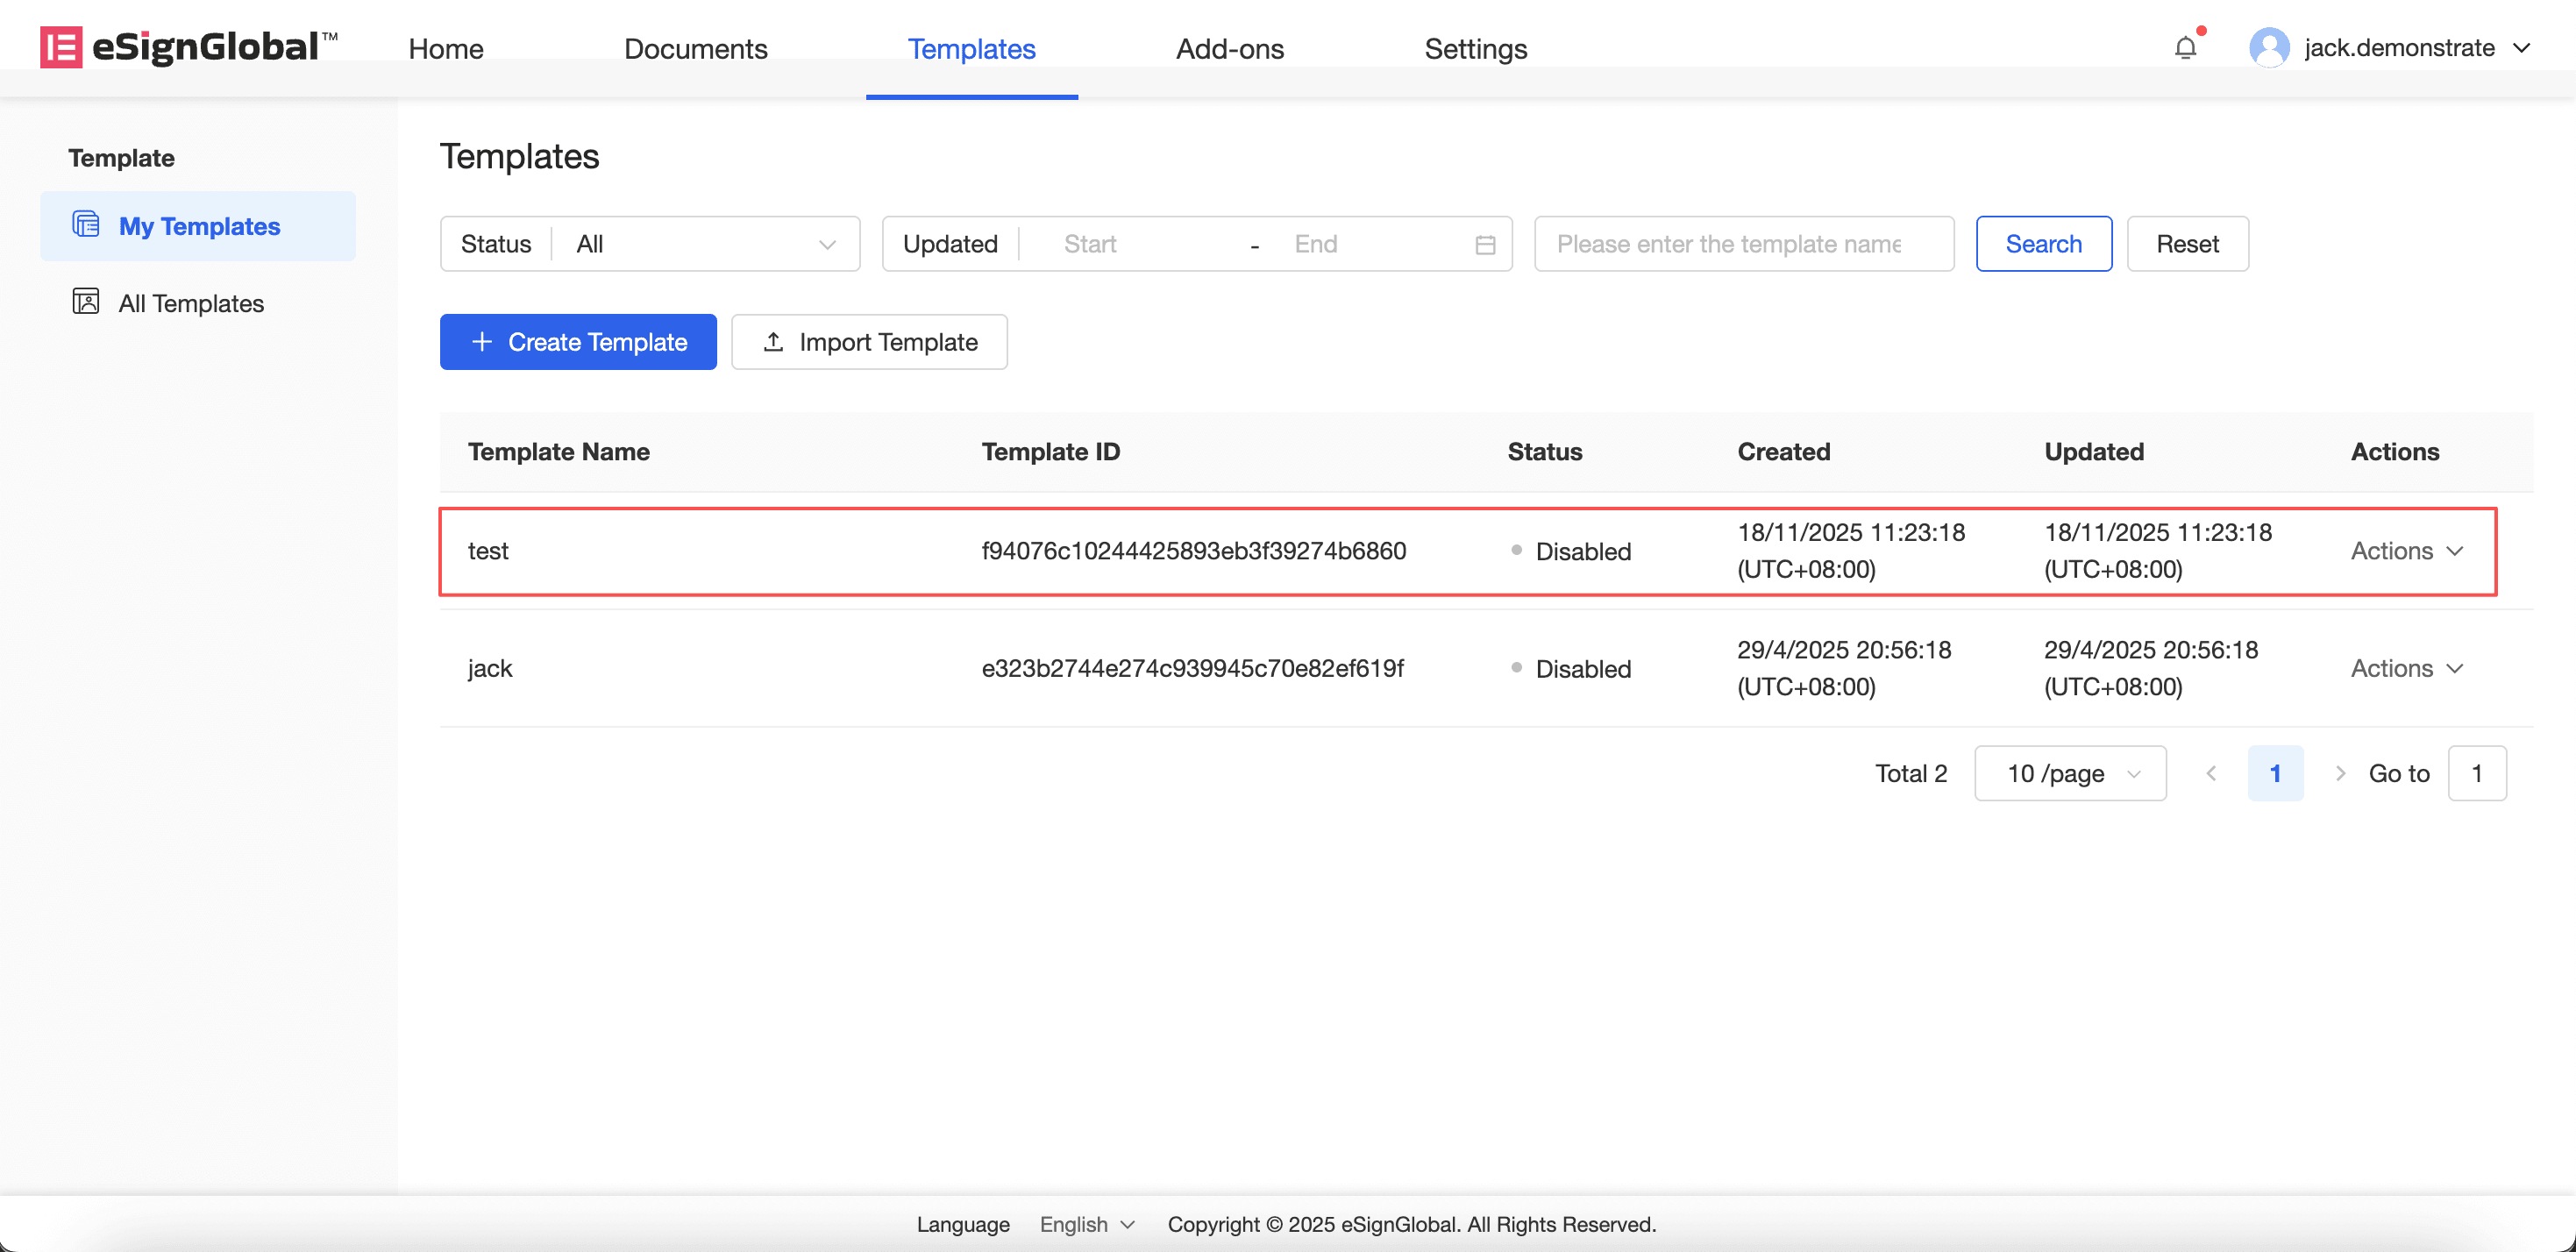Go to the previous page arrow
The height and width of the screenshot is (1252, 2576).
click(x=2211, y=773)
